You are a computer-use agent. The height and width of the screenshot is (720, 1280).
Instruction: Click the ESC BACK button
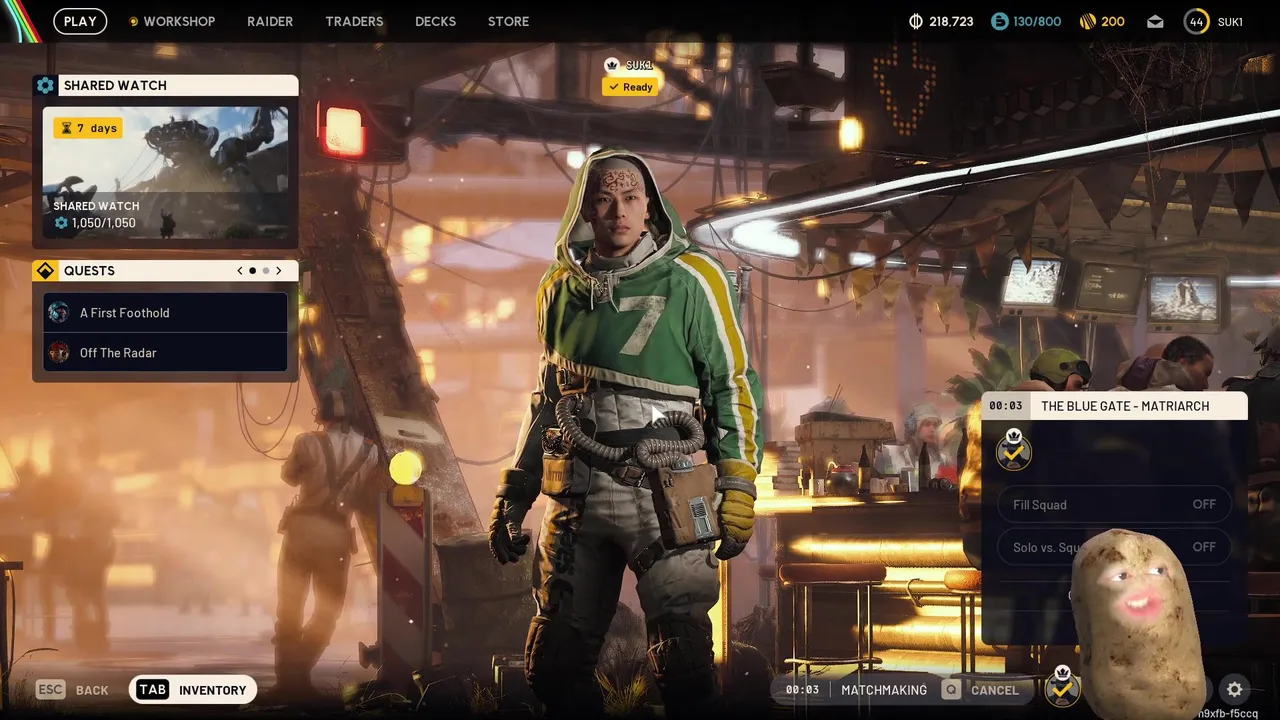tap(73, 690)
